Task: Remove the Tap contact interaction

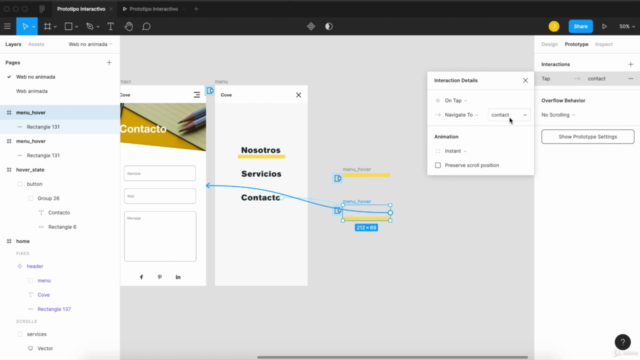Action: tap(631, 78)
